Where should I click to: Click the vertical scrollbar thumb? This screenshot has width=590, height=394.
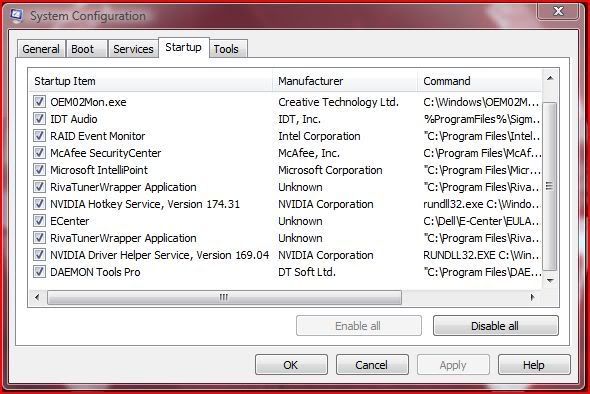click(550, 186)
